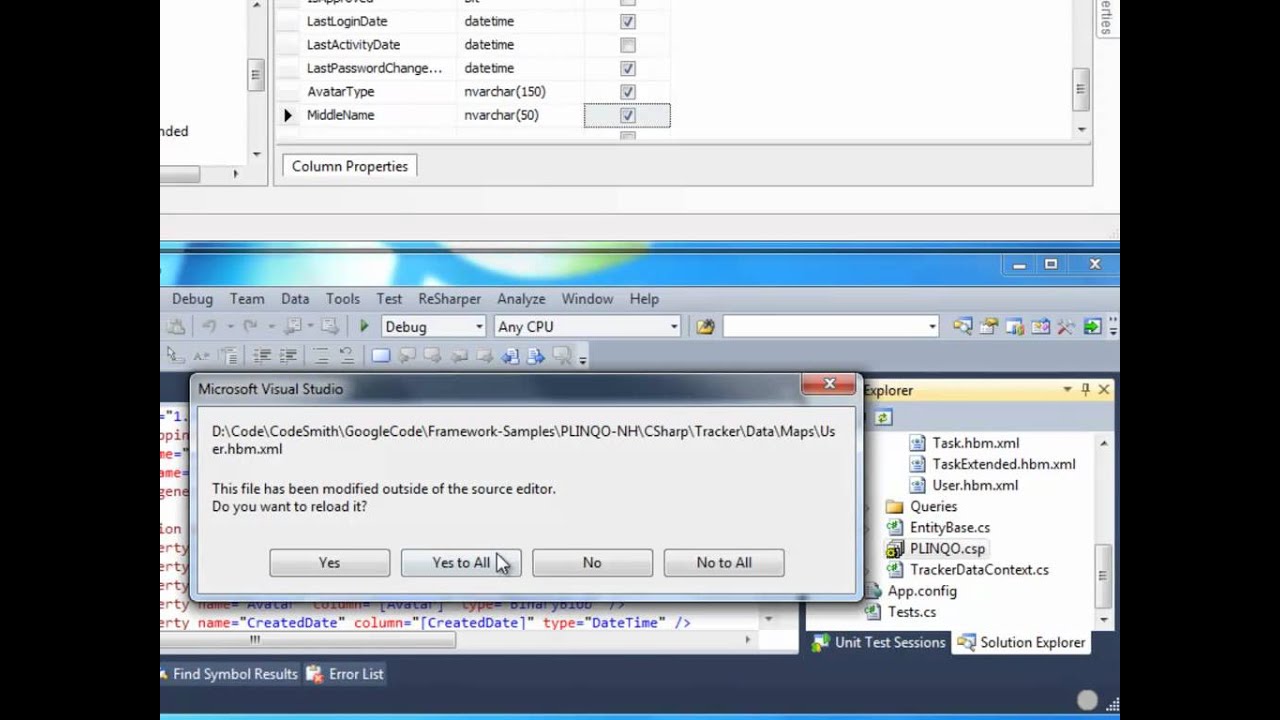Switch to the Unit Test Sessions tab
The width and height of the screenshot is (1280, 720).
pos(878,643)
